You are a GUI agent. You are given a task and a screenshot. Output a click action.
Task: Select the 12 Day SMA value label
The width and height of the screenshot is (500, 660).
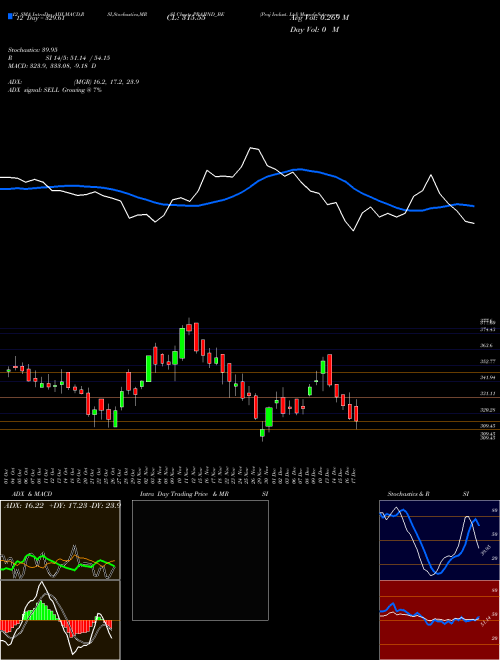[x=40, y=18]
